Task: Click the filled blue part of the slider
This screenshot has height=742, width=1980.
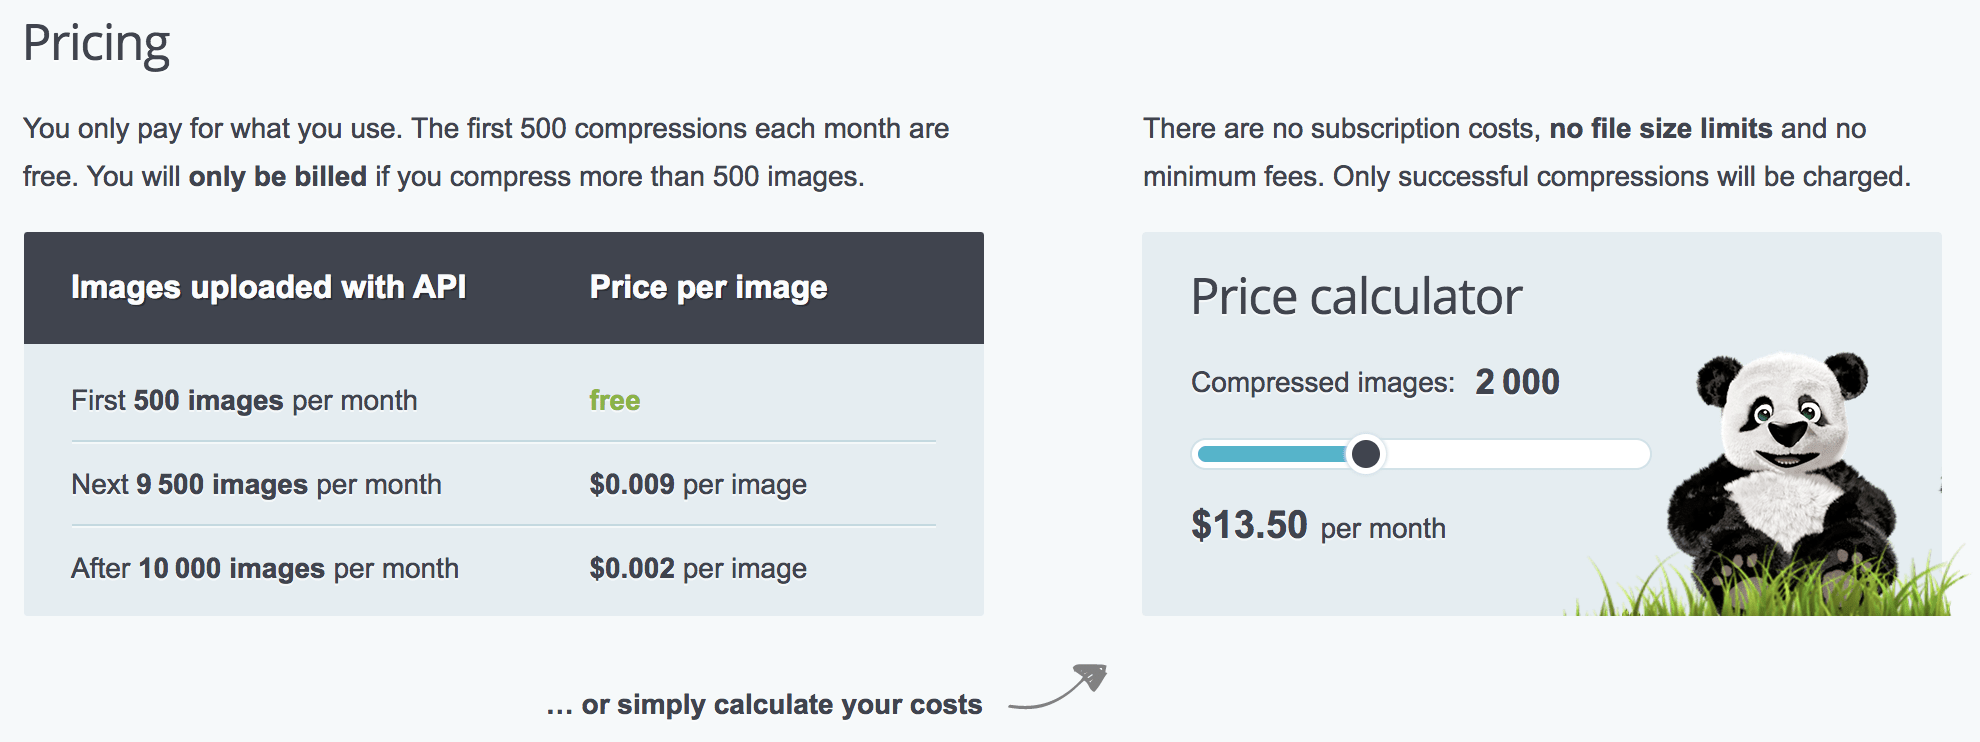Action: tap(1271, 454)
